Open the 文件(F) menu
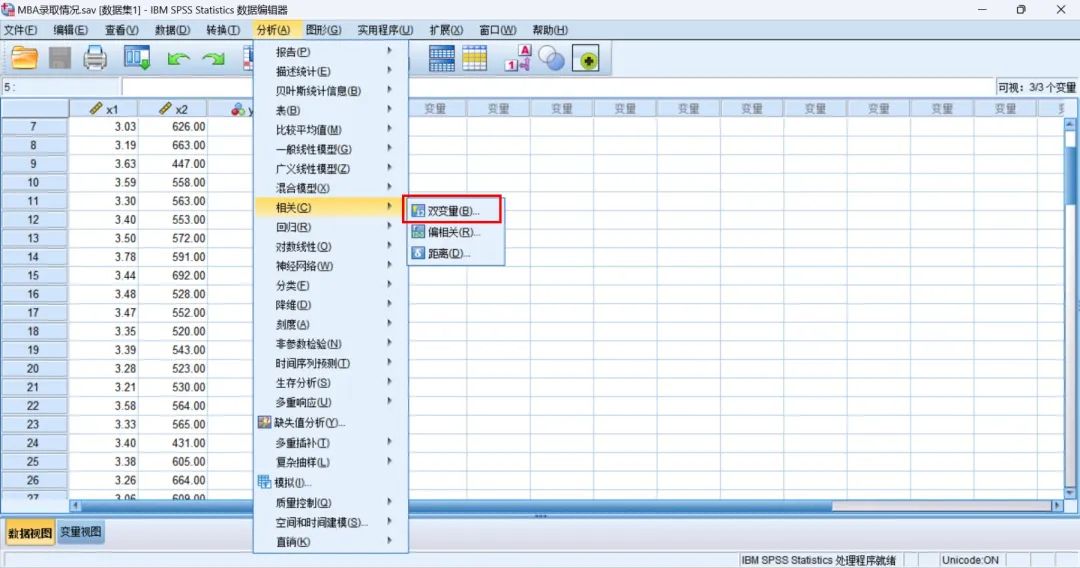 point(21,30)
